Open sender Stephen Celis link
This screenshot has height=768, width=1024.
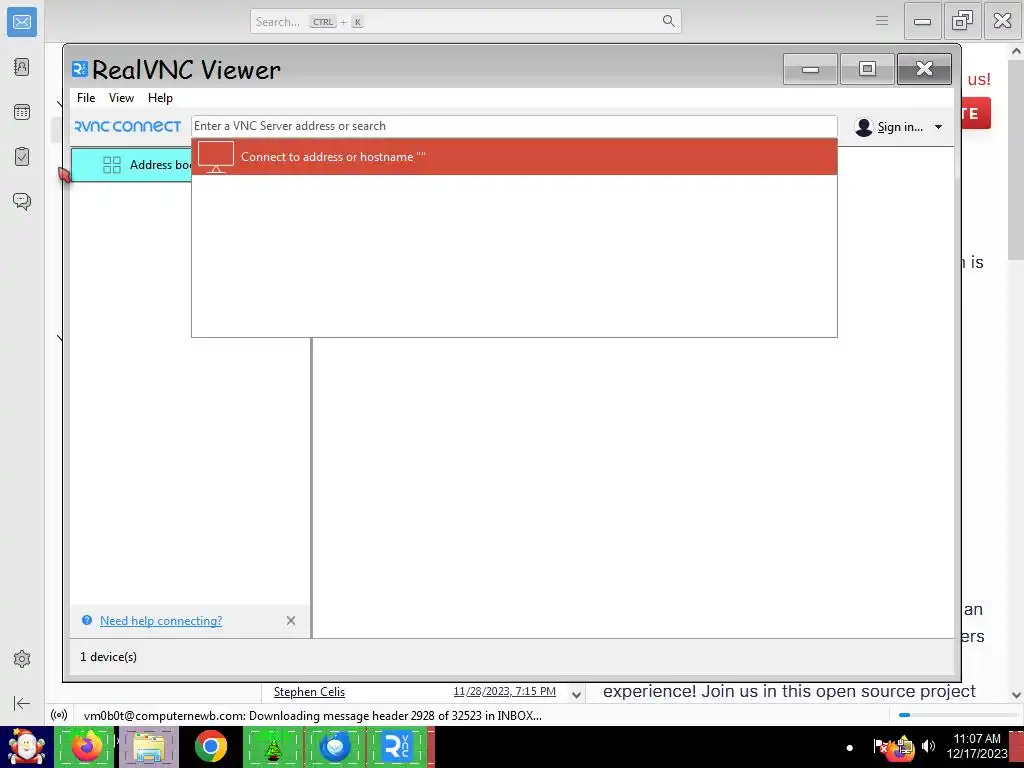pyautogui.click(x=309, y=692)
